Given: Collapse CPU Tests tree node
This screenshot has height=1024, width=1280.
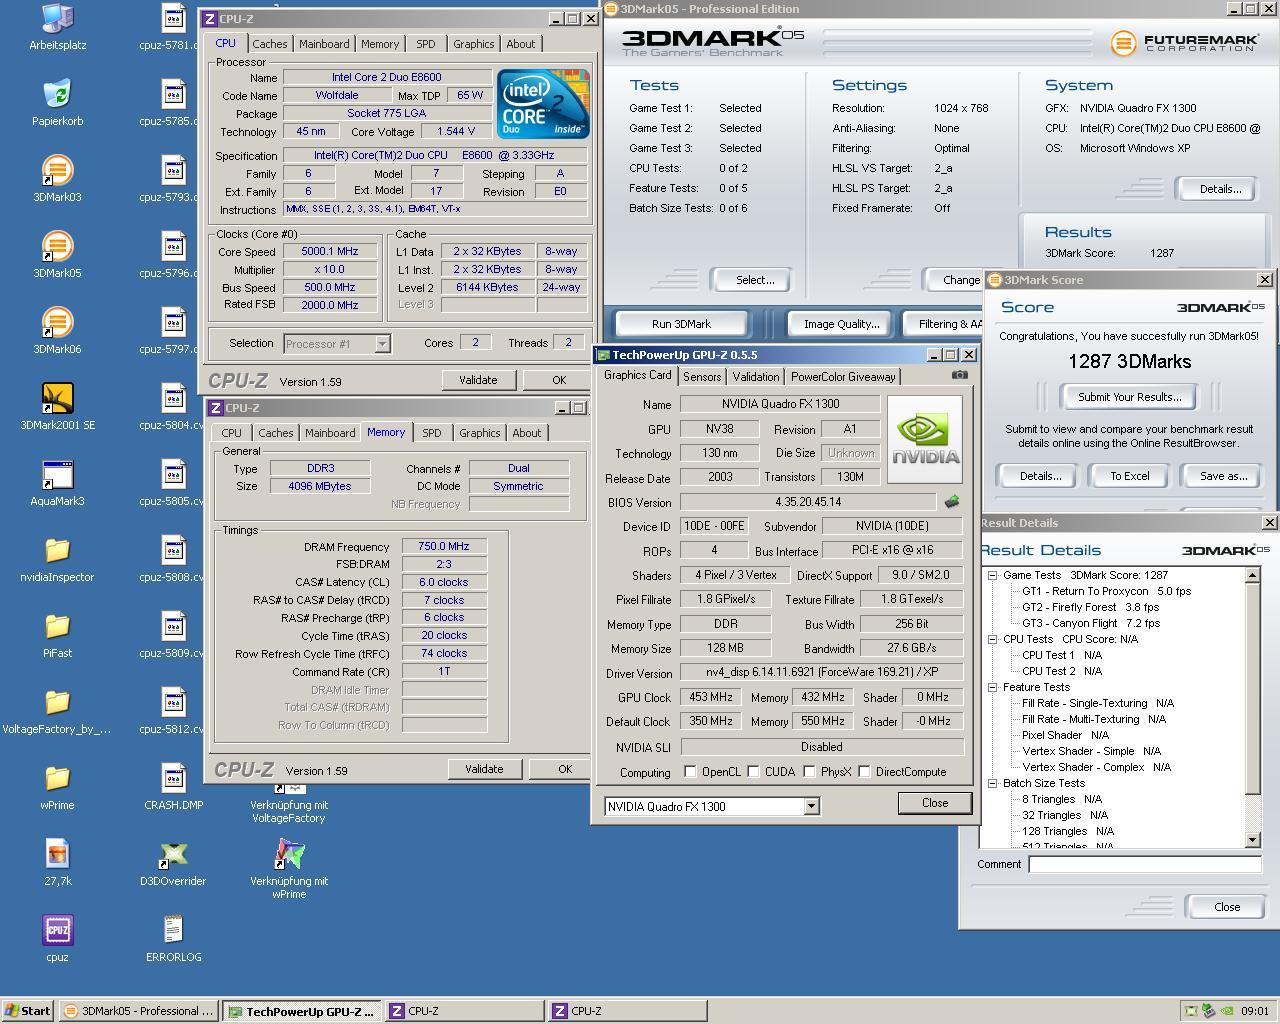Looking at the screenshot, I should click(x=993, y=639).
